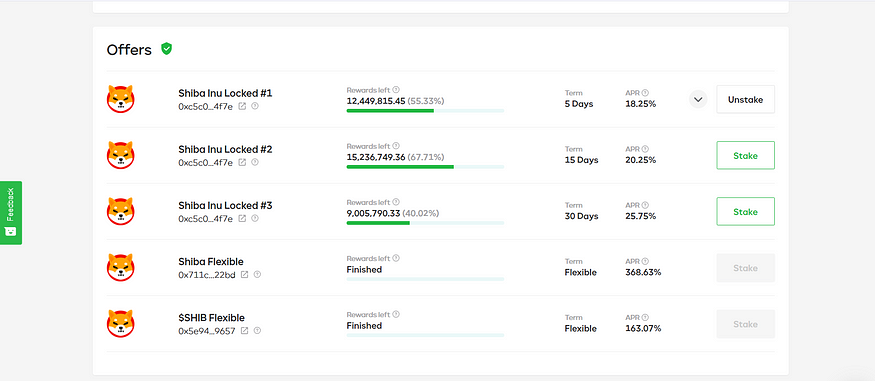Screen dimensions: 875x381
Task: Click Rewards left info icon for $SHIB Flexible
Action: [x=396, y=315]
